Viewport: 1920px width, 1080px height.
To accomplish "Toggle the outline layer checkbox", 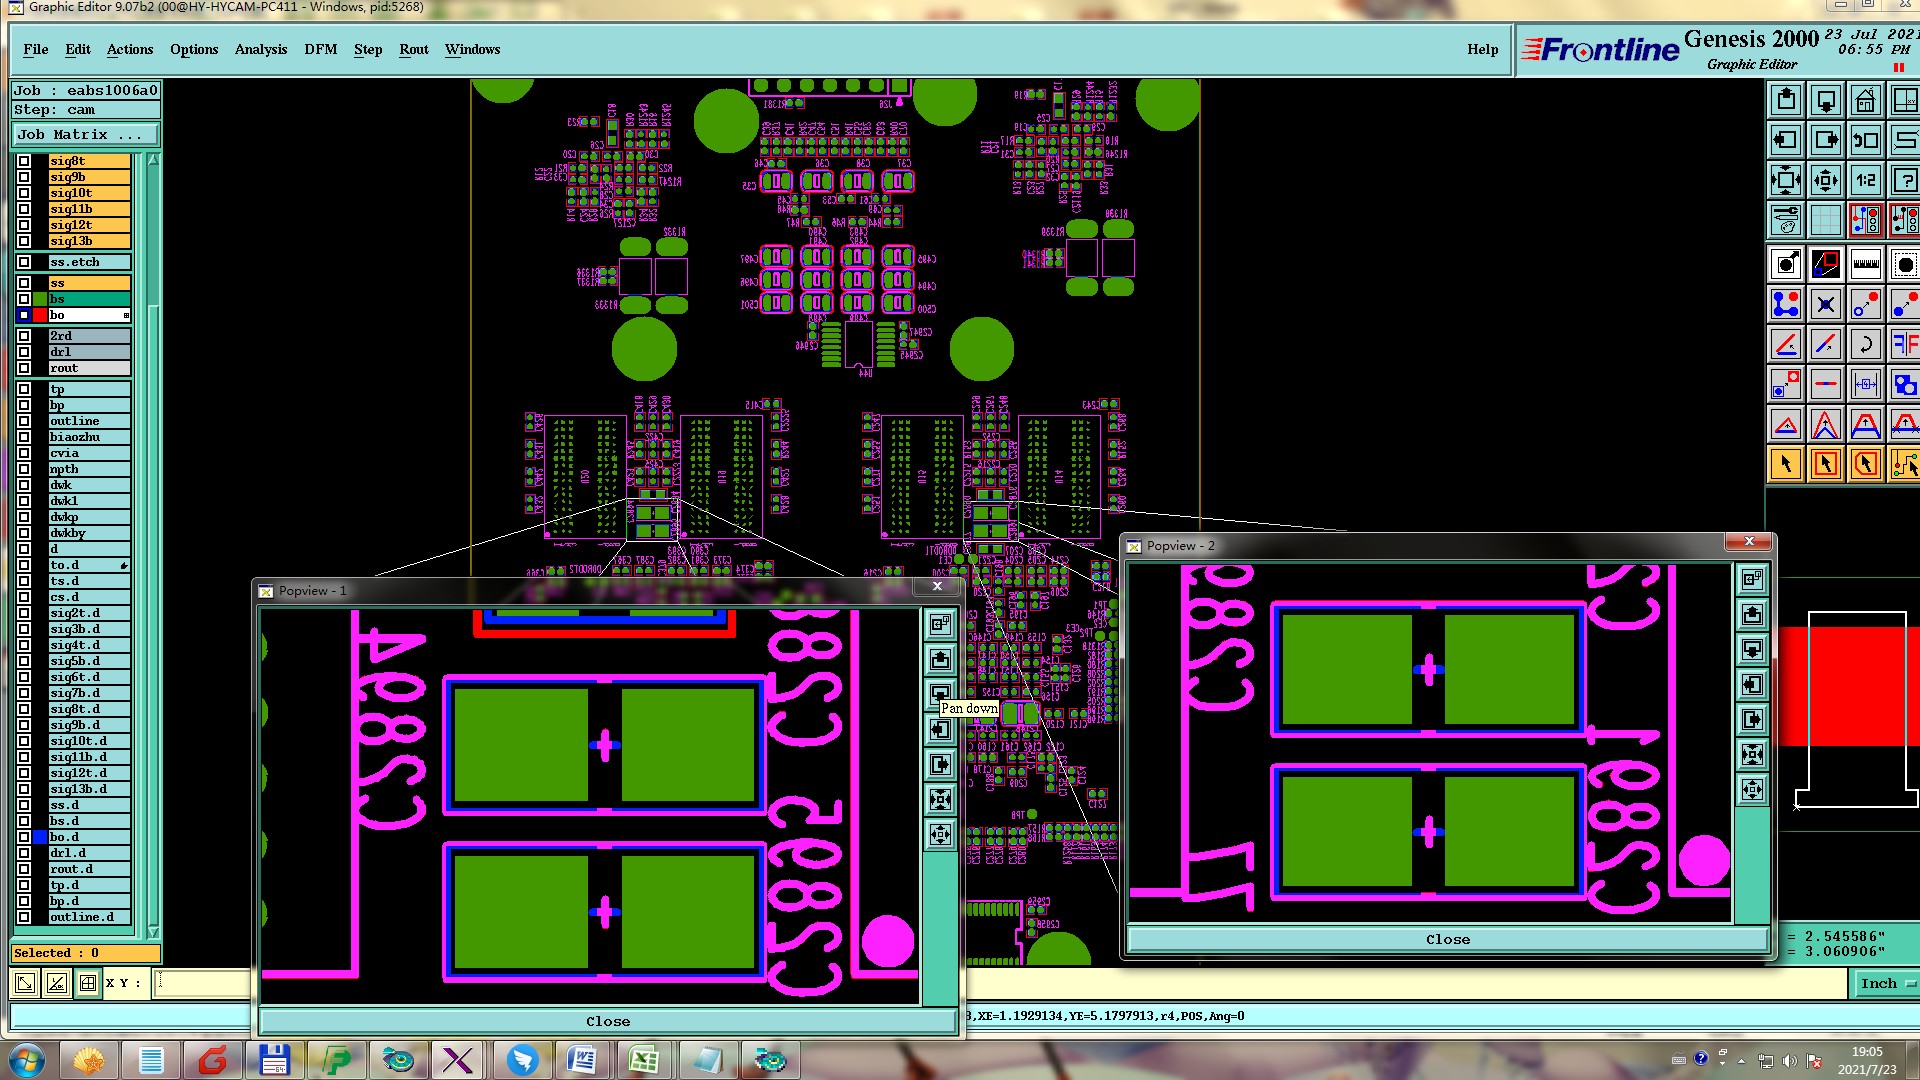I will (x=24, y=421).
